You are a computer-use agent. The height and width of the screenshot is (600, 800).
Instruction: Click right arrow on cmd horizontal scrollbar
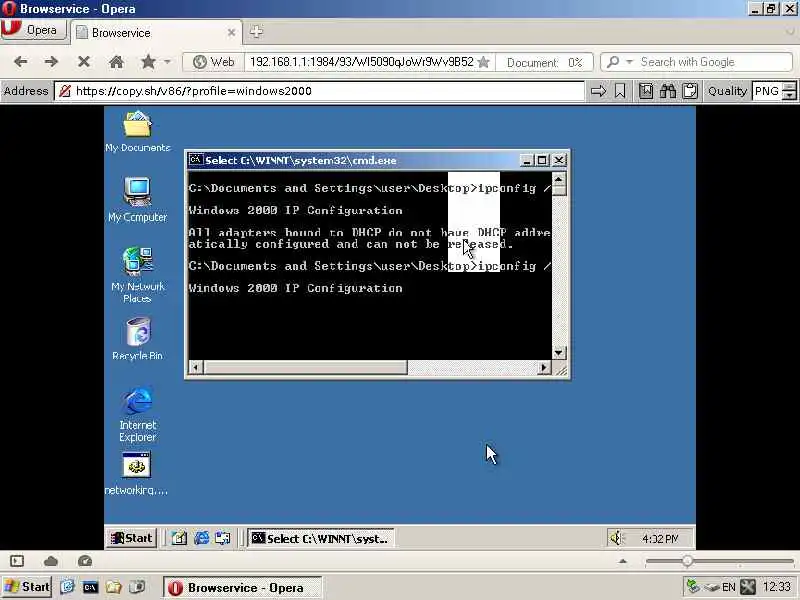544,367
